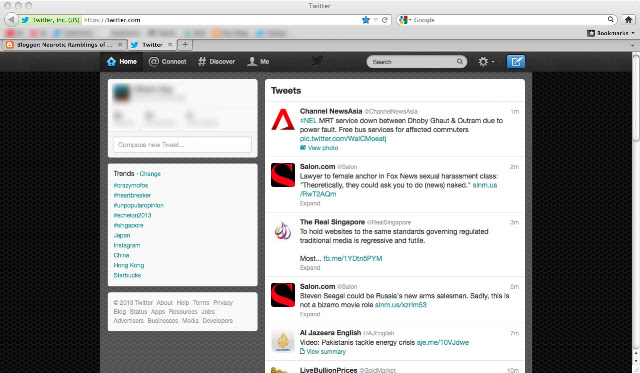Open the #crazymofos trend
Screen dimensions: 640x373
pyautogui.click(x=131, y=185)
